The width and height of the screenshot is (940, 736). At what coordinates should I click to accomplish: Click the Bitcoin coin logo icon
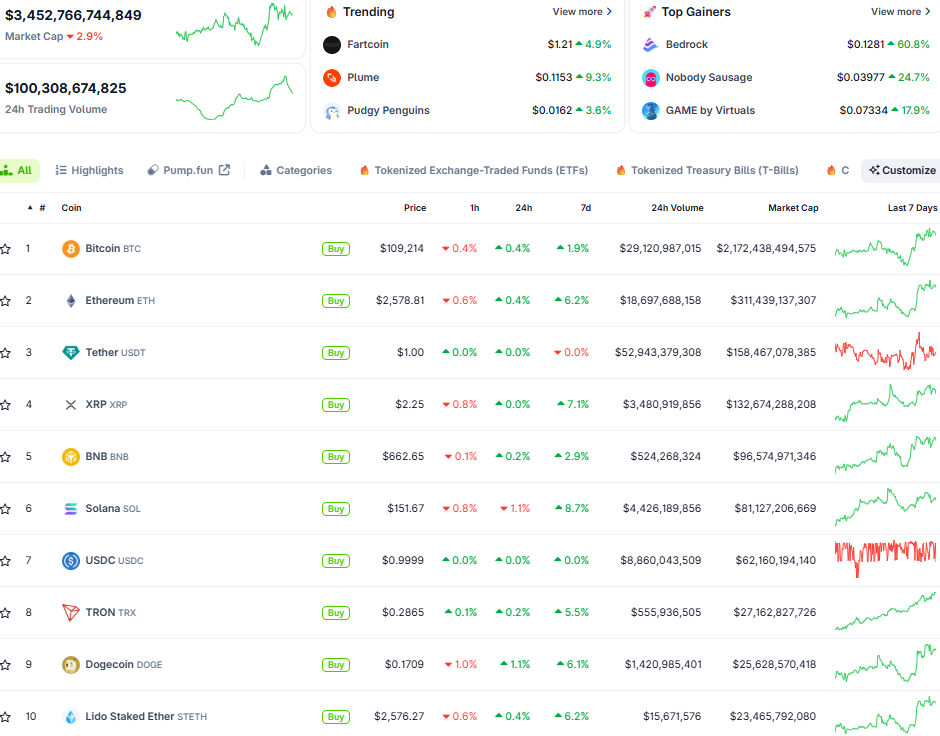(x=71, y=249)
